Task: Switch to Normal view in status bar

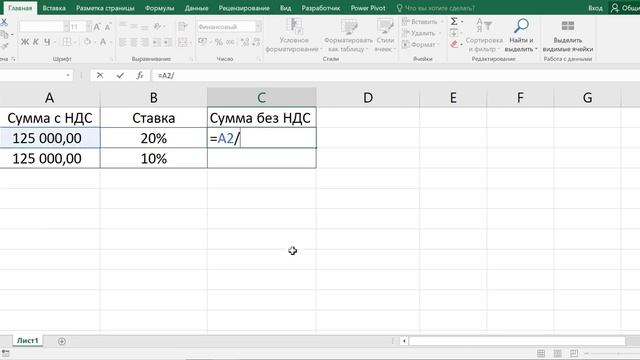Action: (x=541, y=353)
